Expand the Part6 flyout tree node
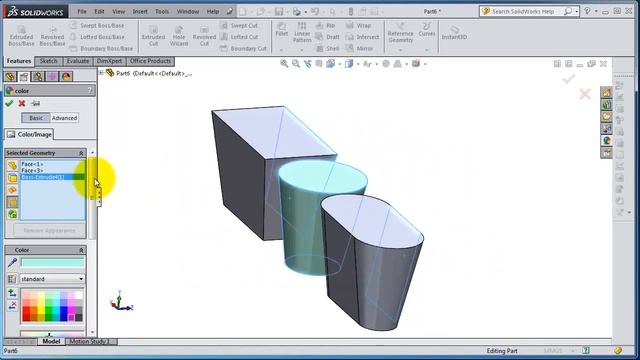640x360 pixels. pos(101,73)
